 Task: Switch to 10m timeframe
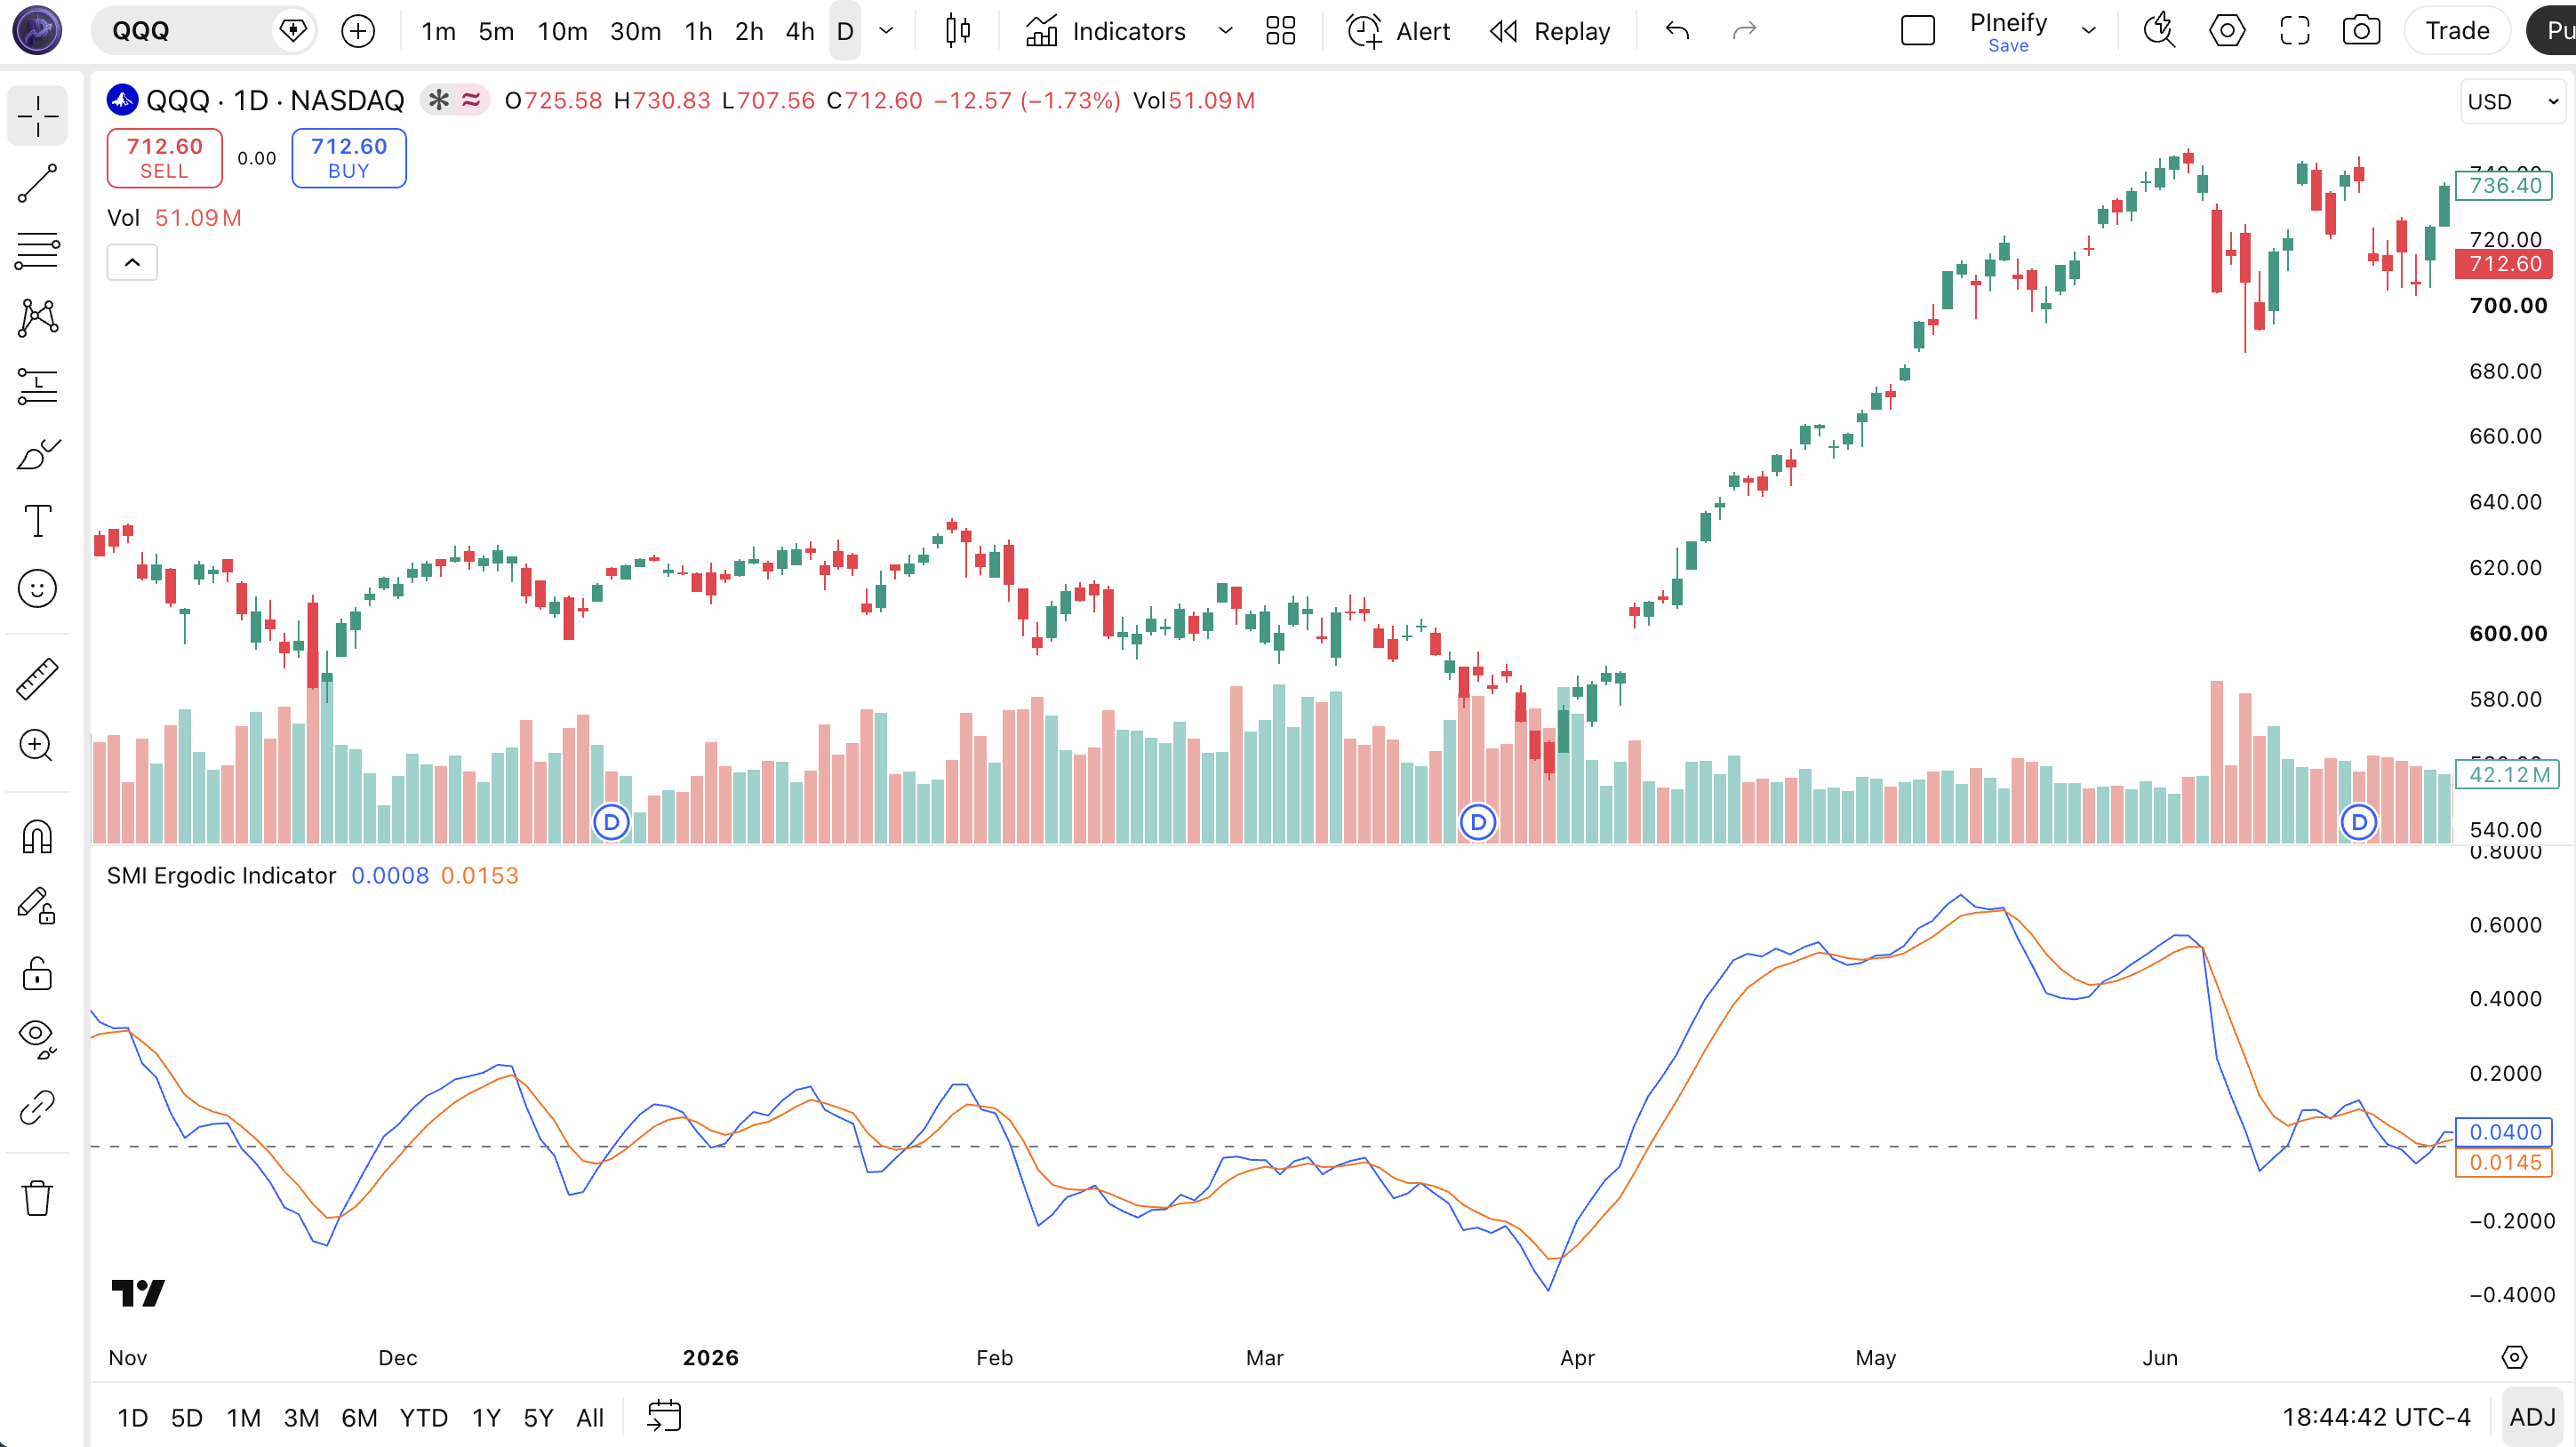click(x=562, y=31)
